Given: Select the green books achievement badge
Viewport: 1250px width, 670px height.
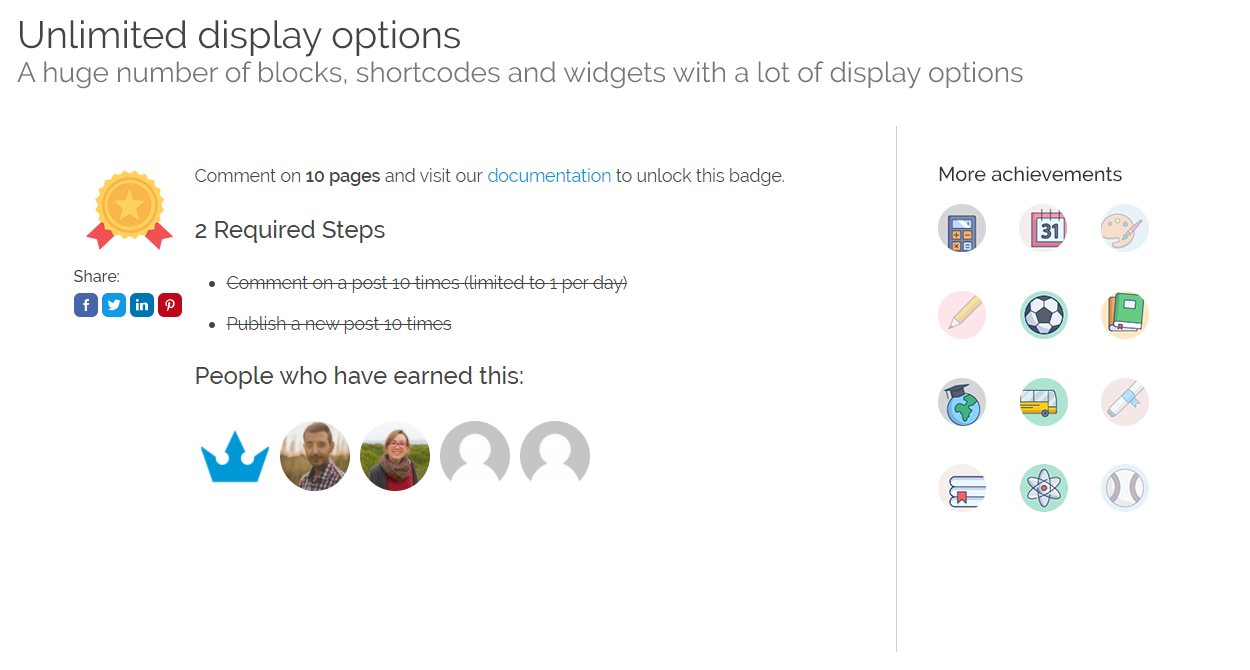Looking at the screenshot, I should (x=1125, y=315).
